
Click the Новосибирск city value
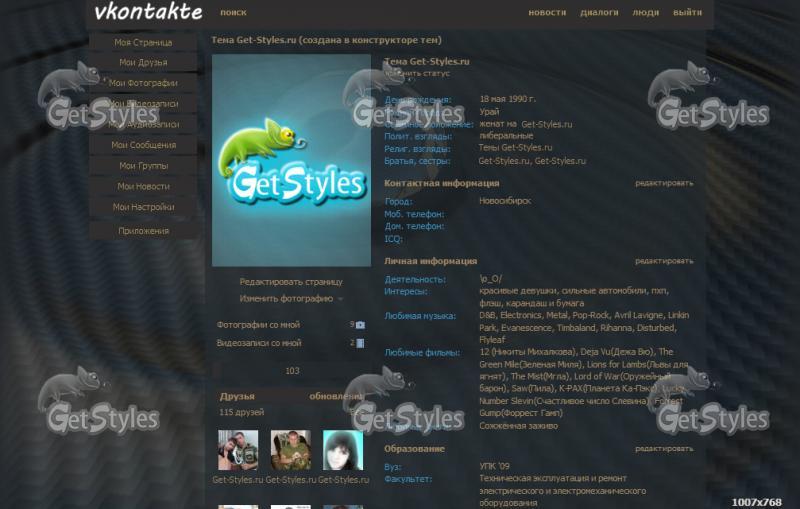click(x=505, y=201)
